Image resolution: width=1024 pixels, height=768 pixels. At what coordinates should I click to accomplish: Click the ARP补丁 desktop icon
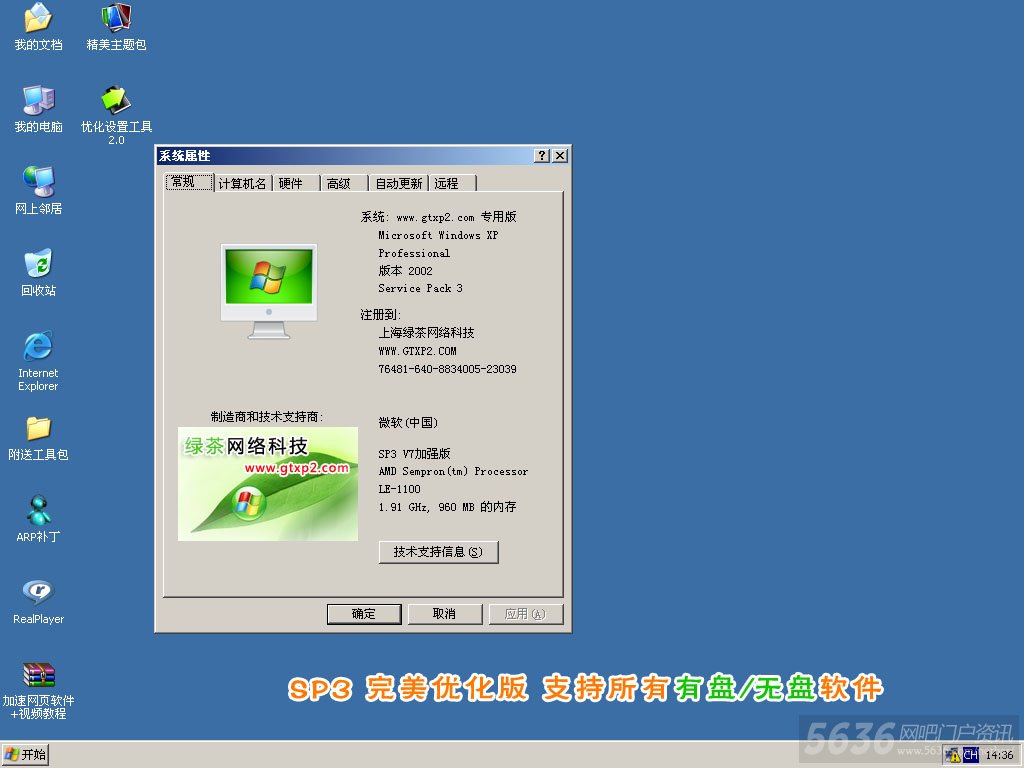pyautogui.click(x=38, y=519)
